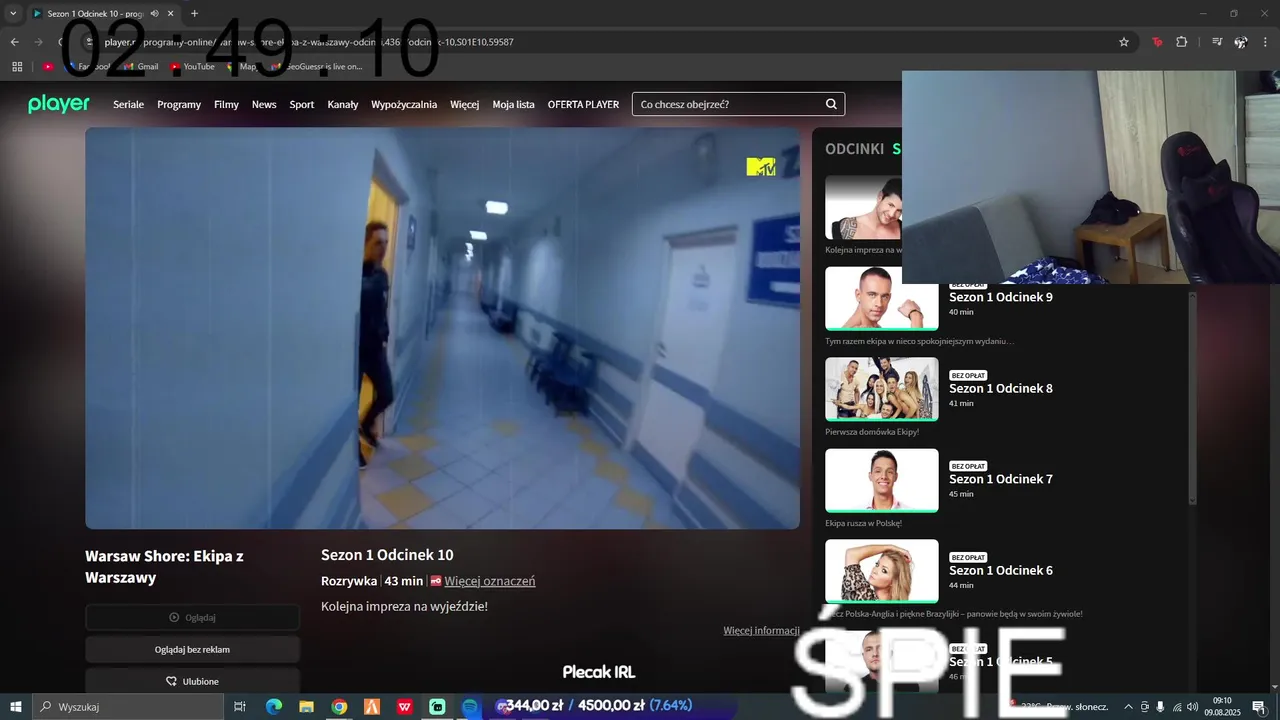Open the Kanały section
Viewport: 1280px width, 720px height.
coord(343,104)
